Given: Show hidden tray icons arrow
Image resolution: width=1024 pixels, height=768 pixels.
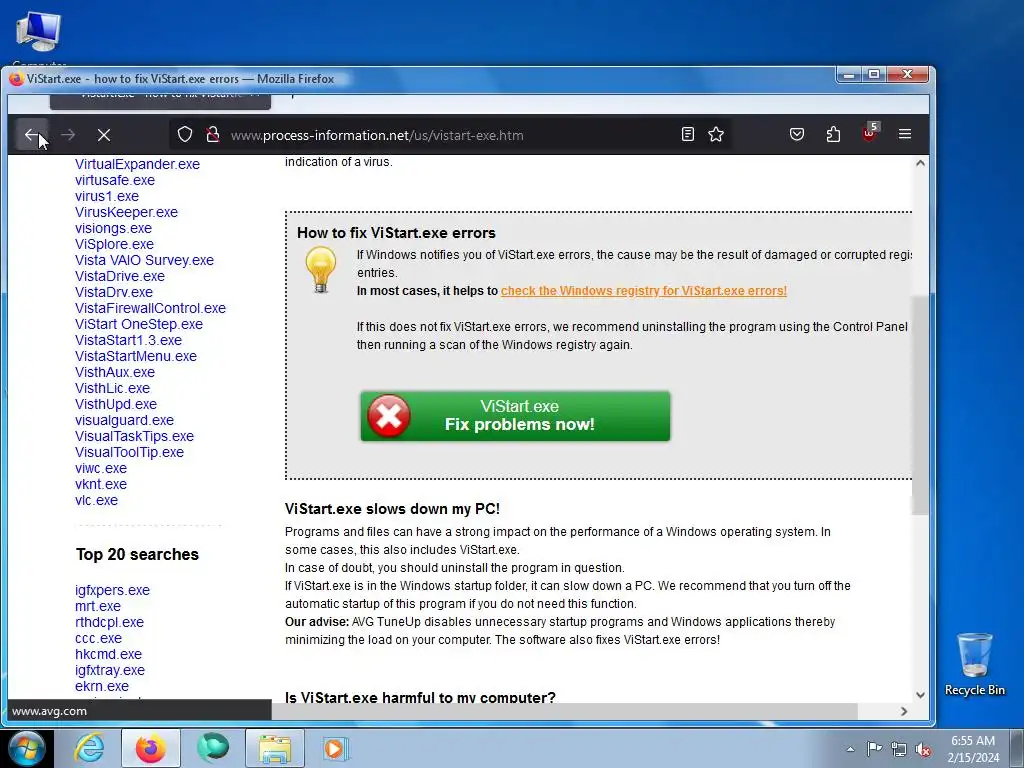Looking at the screenshot, I should coord(850,749).
